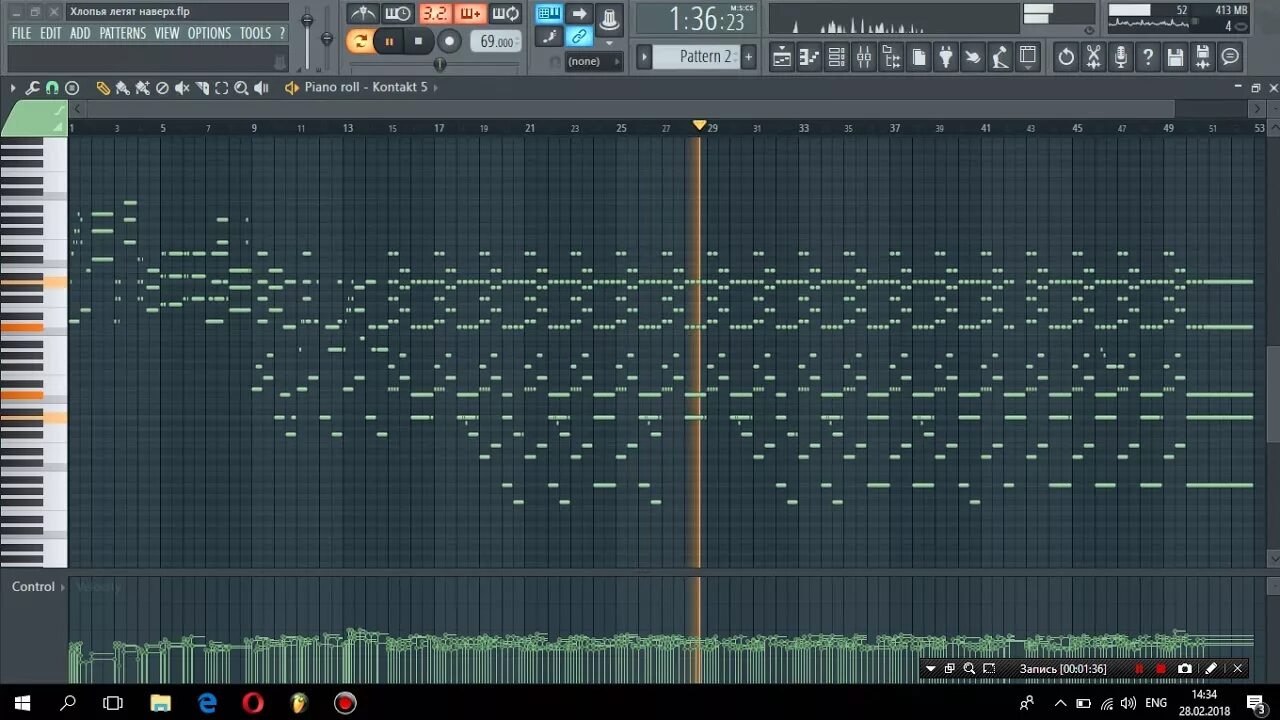Click the tempo tapper hand icon
This screenshot has width=1280, height=720.
[x=973, y=57]
